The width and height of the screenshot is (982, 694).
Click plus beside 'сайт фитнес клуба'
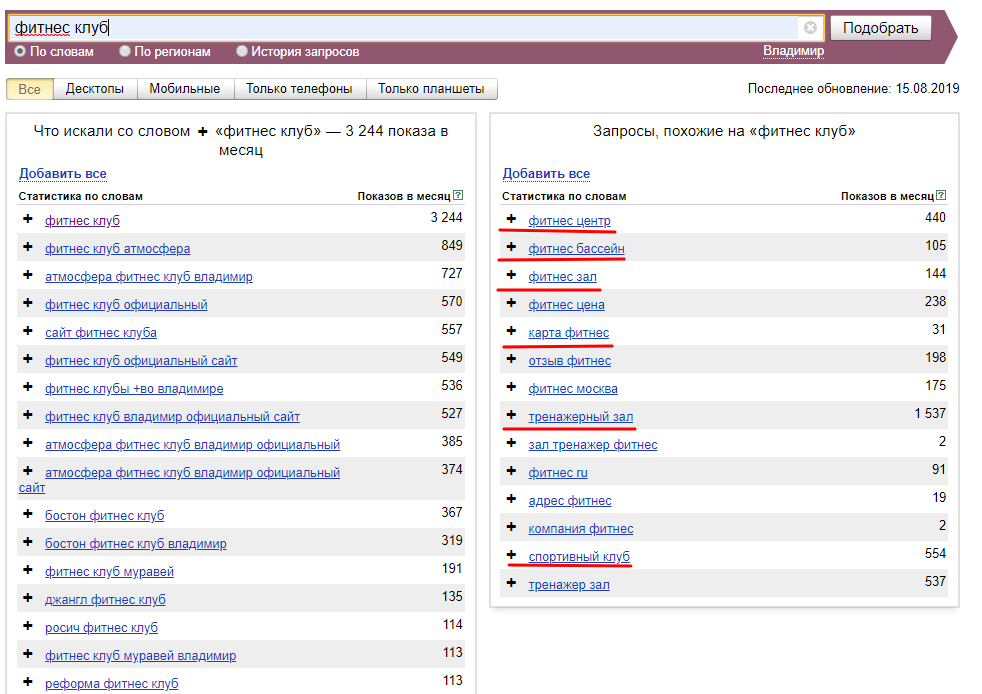[28, 331]
